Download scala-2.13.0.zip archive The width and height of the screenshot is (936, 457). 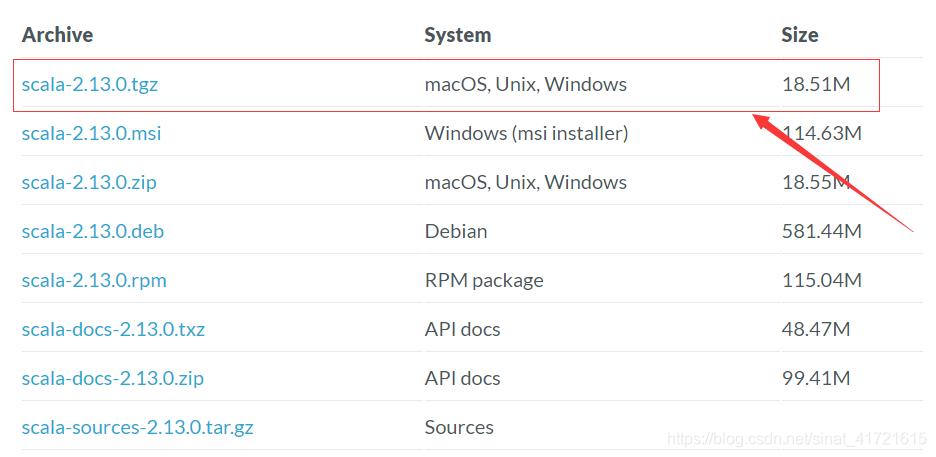point(89,183)
